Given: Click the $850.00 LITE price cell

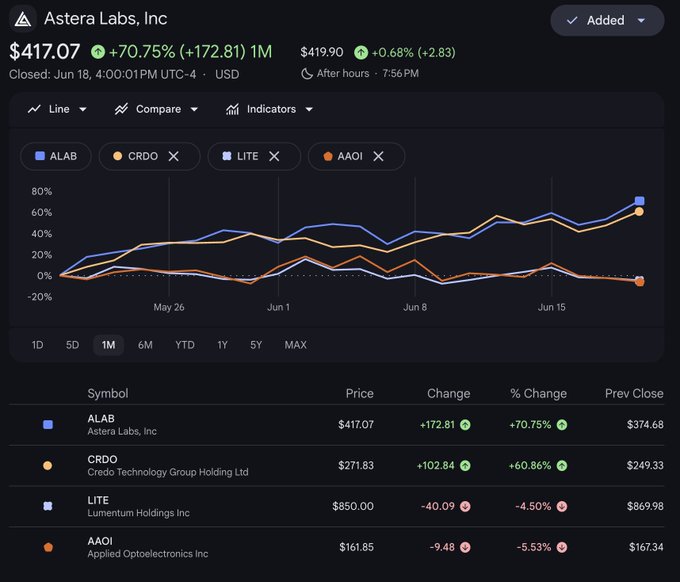Looking at the screenshot, I should 353,507.
